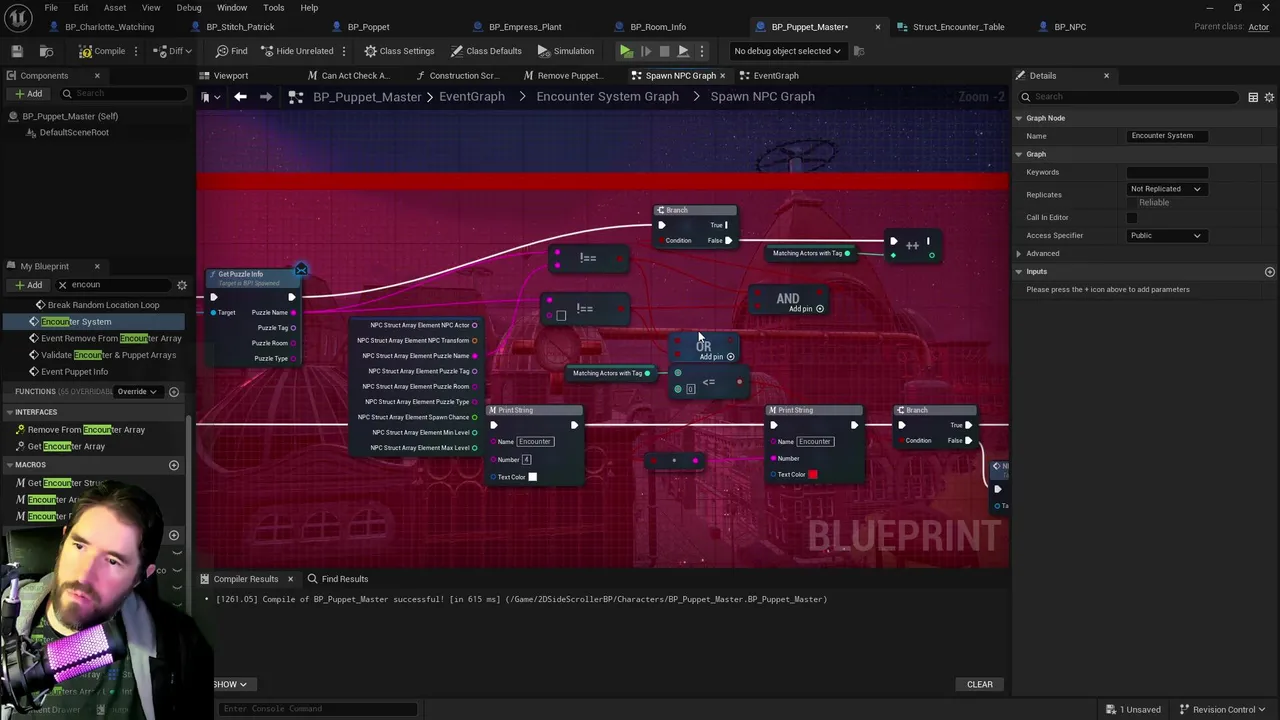Screen dimensions: 1280x720
Task: Click the eject from player button
Action: pos(683,51)
